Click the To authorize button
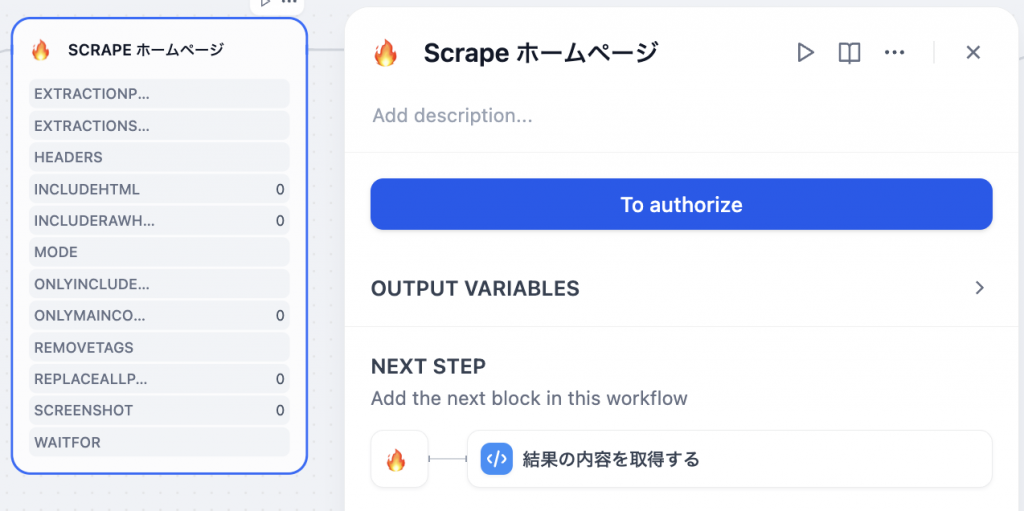1024x511 pixels. (x=681, y=205)
